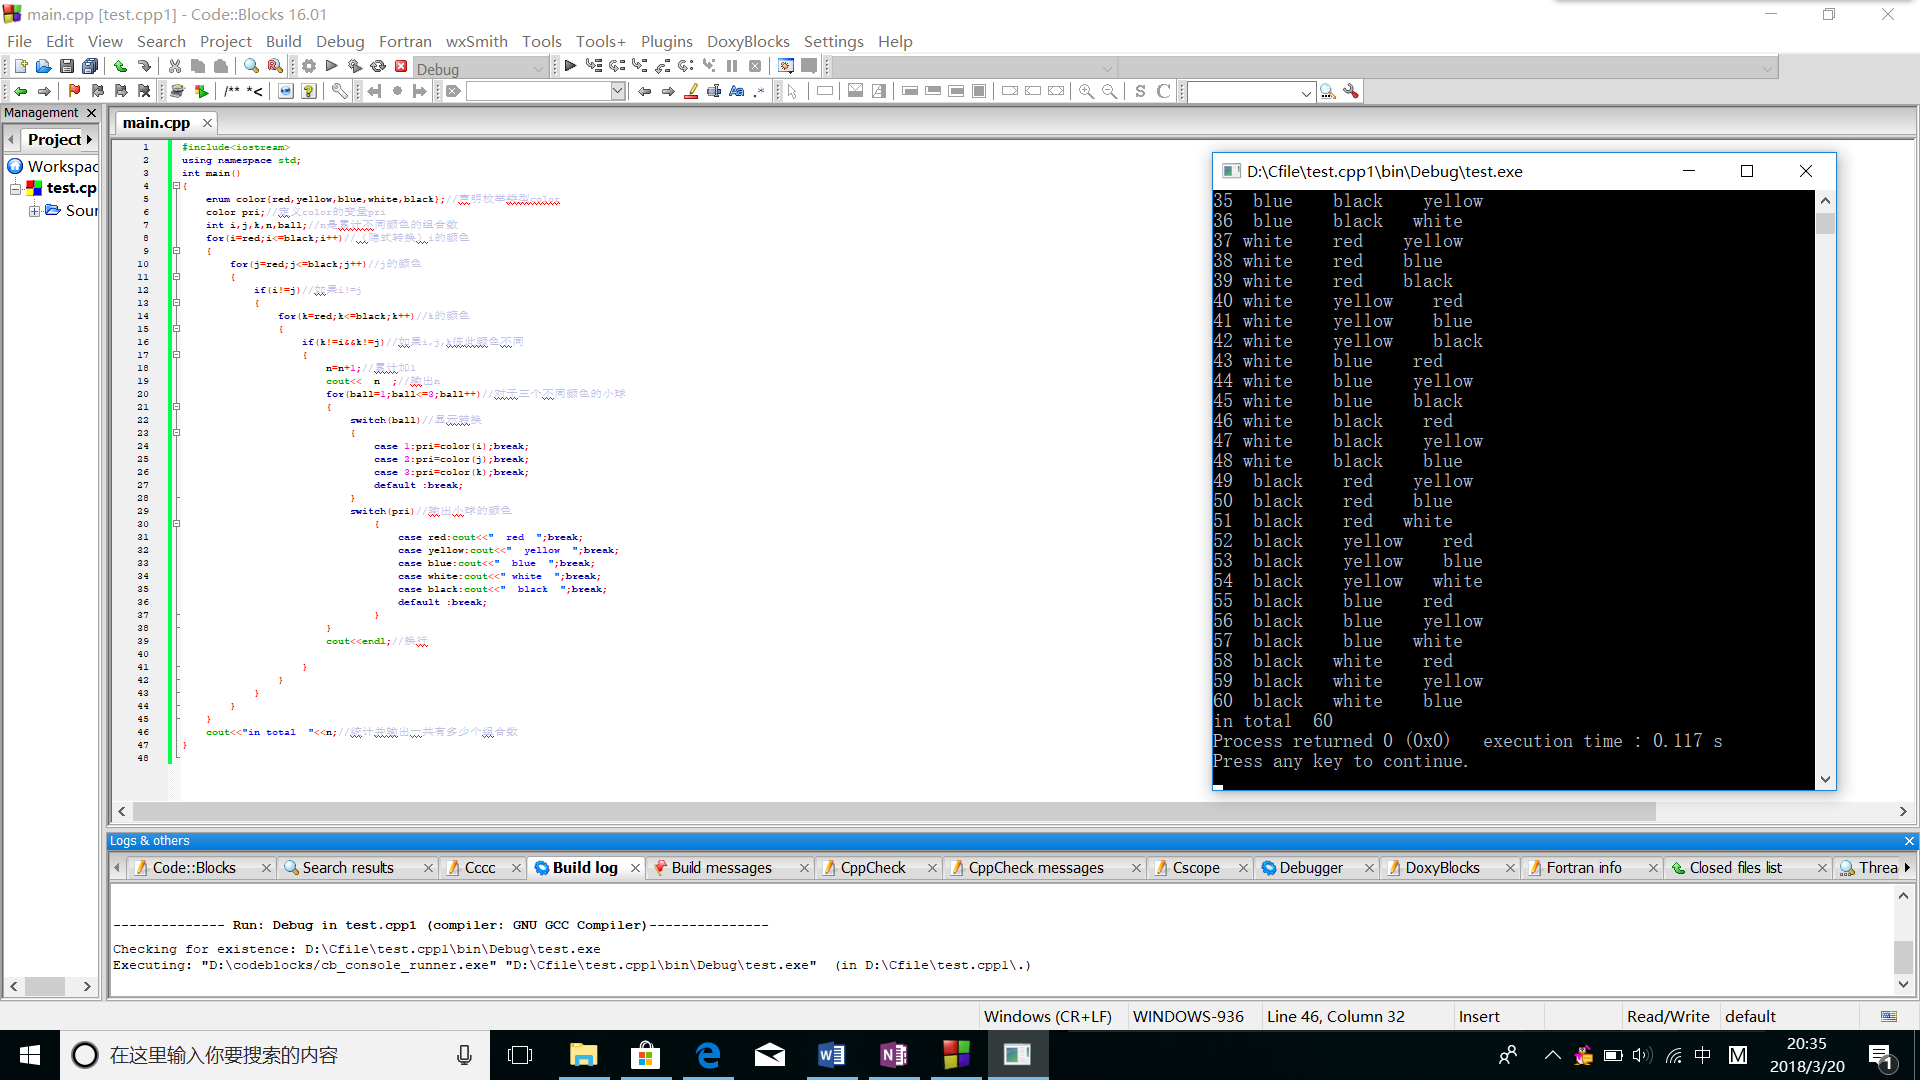
Task: Open Microsoft Edge from the taskbar
Action: point(708,1055)
